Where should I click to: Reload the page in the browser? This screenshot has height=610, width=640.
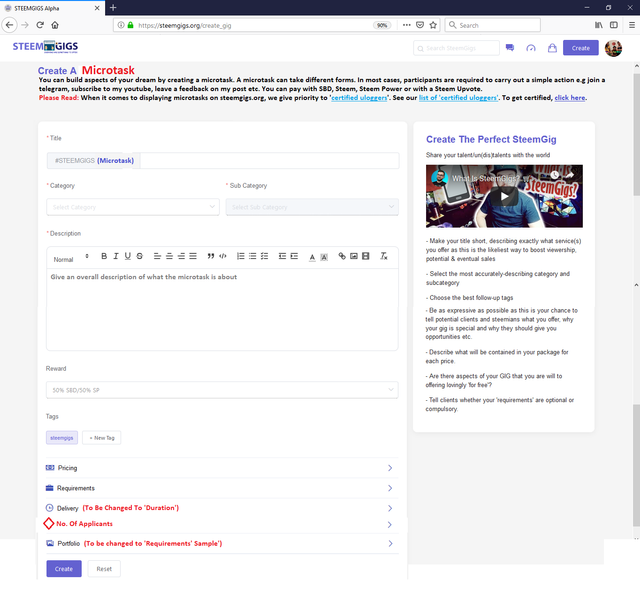(x=40, y=25)
